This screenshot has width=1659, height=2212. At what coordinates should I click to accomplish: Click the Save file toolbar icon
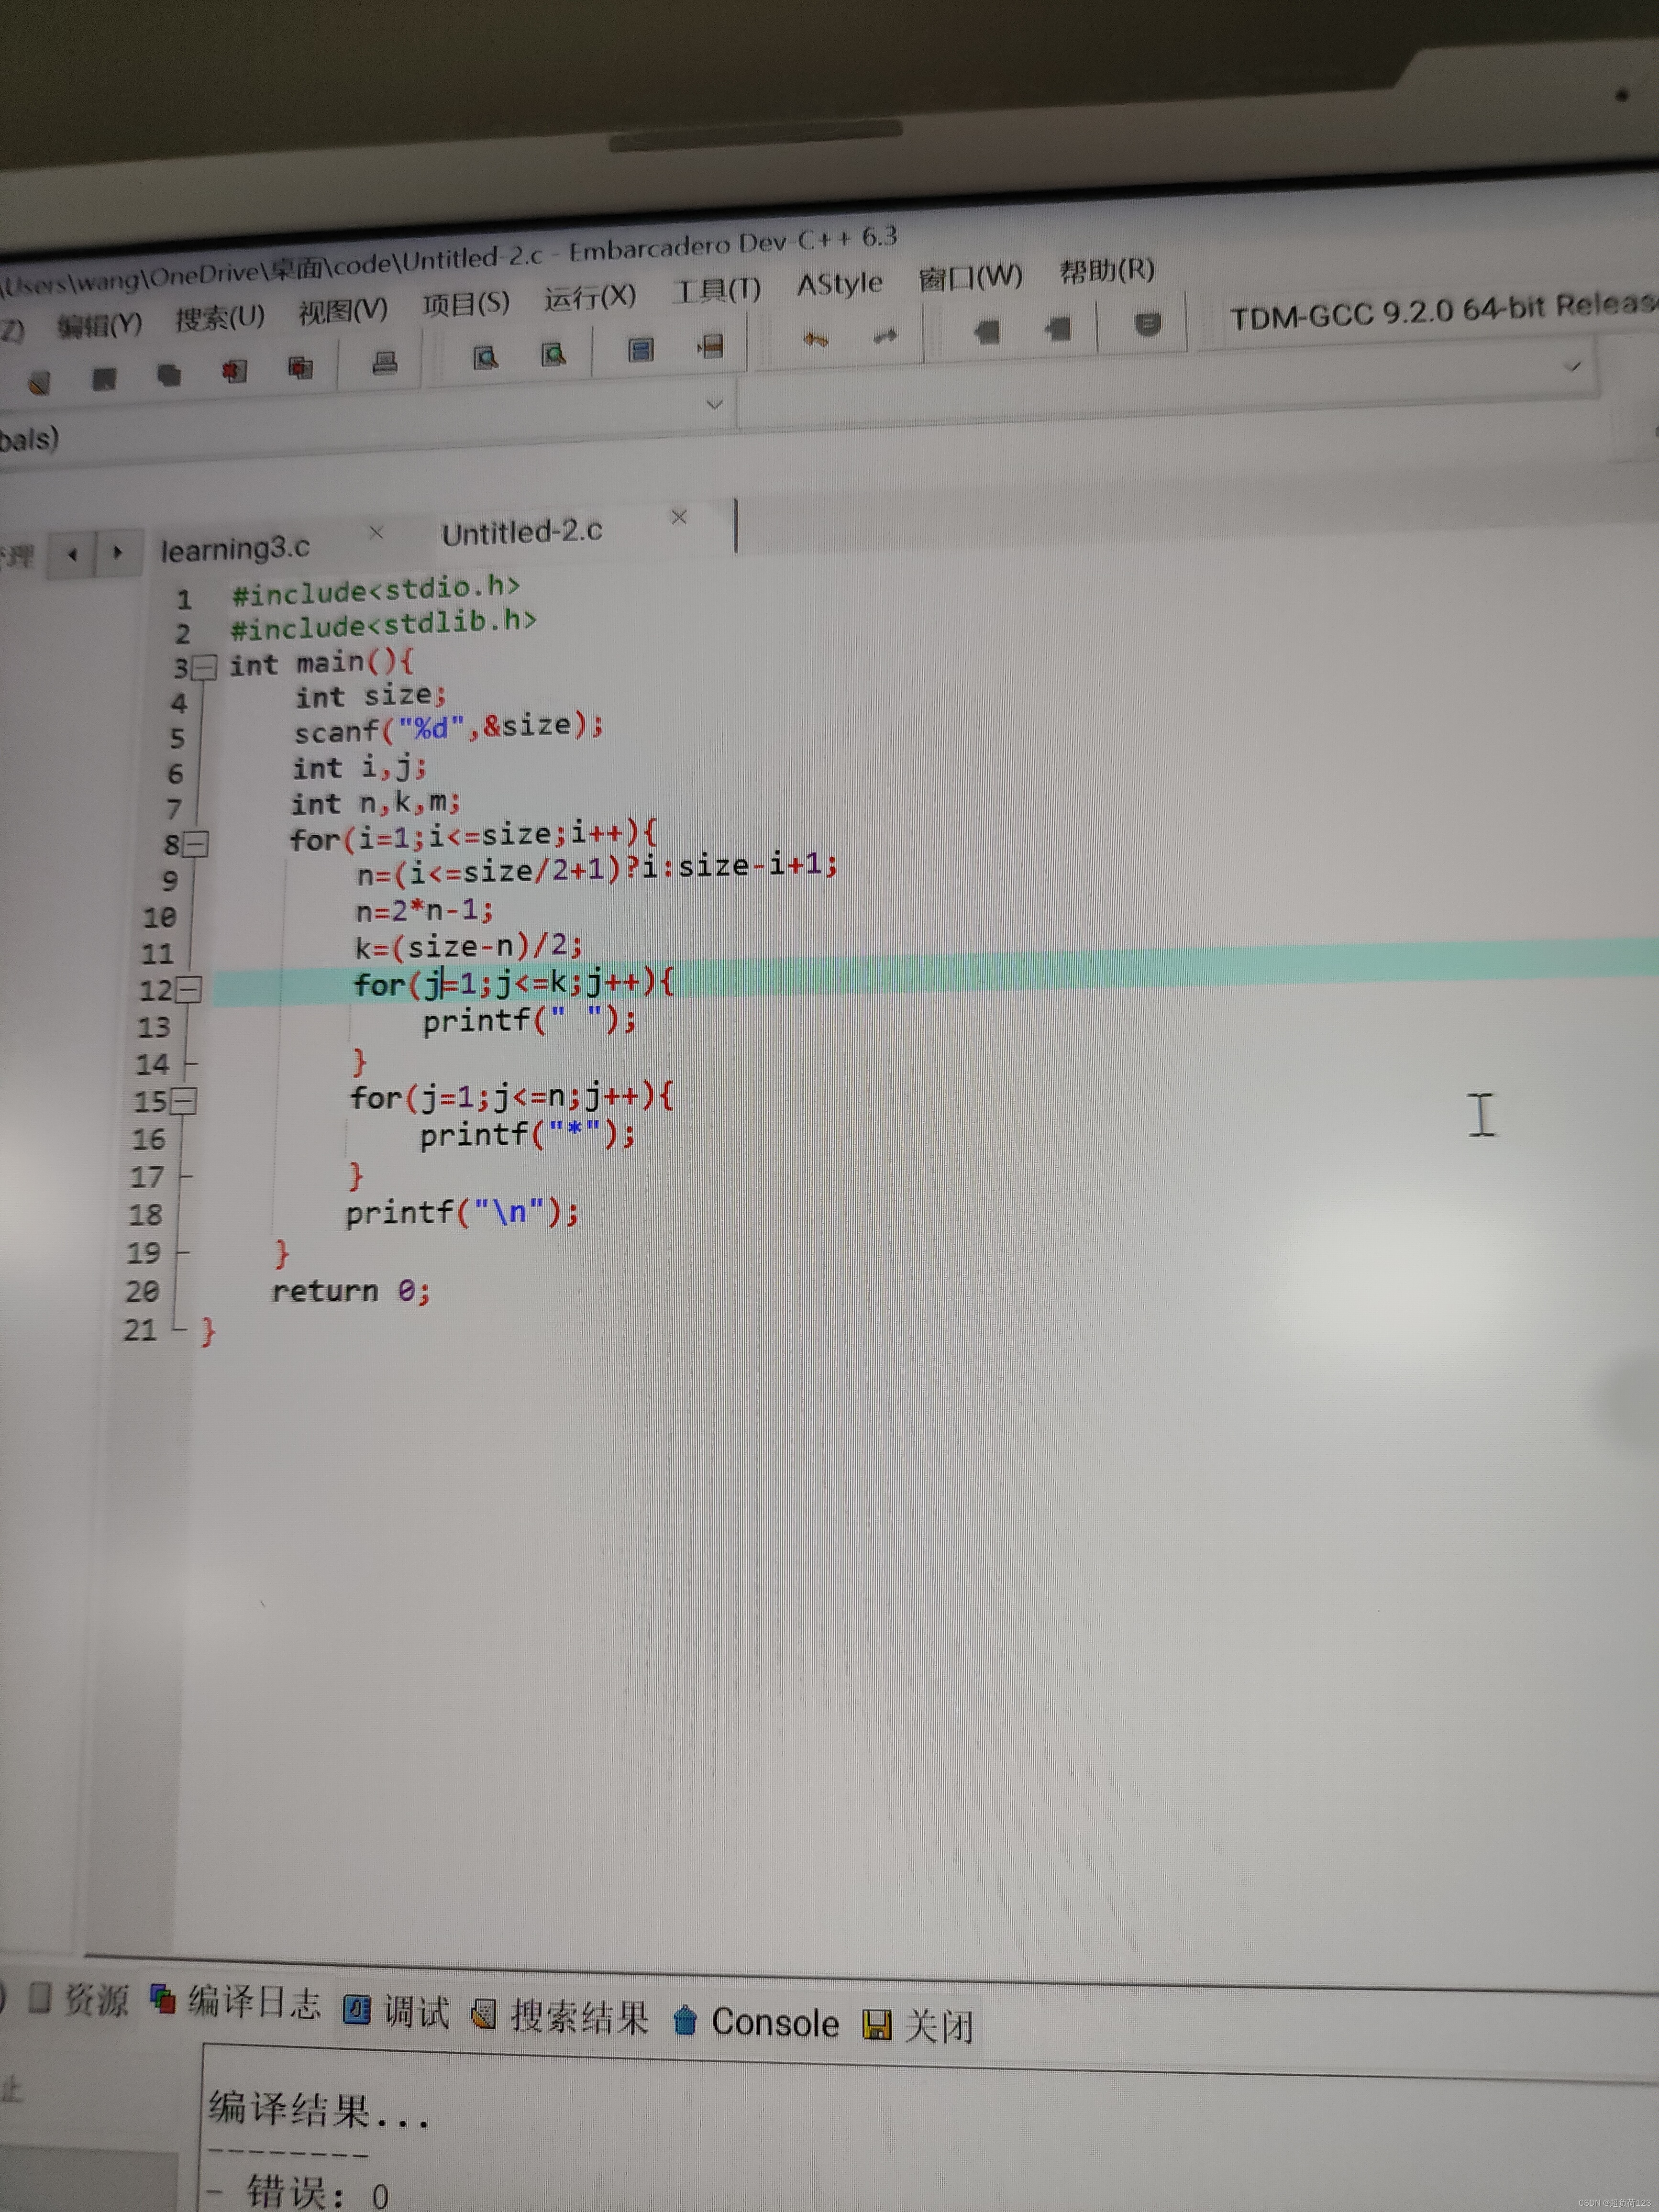coord(104,379)
